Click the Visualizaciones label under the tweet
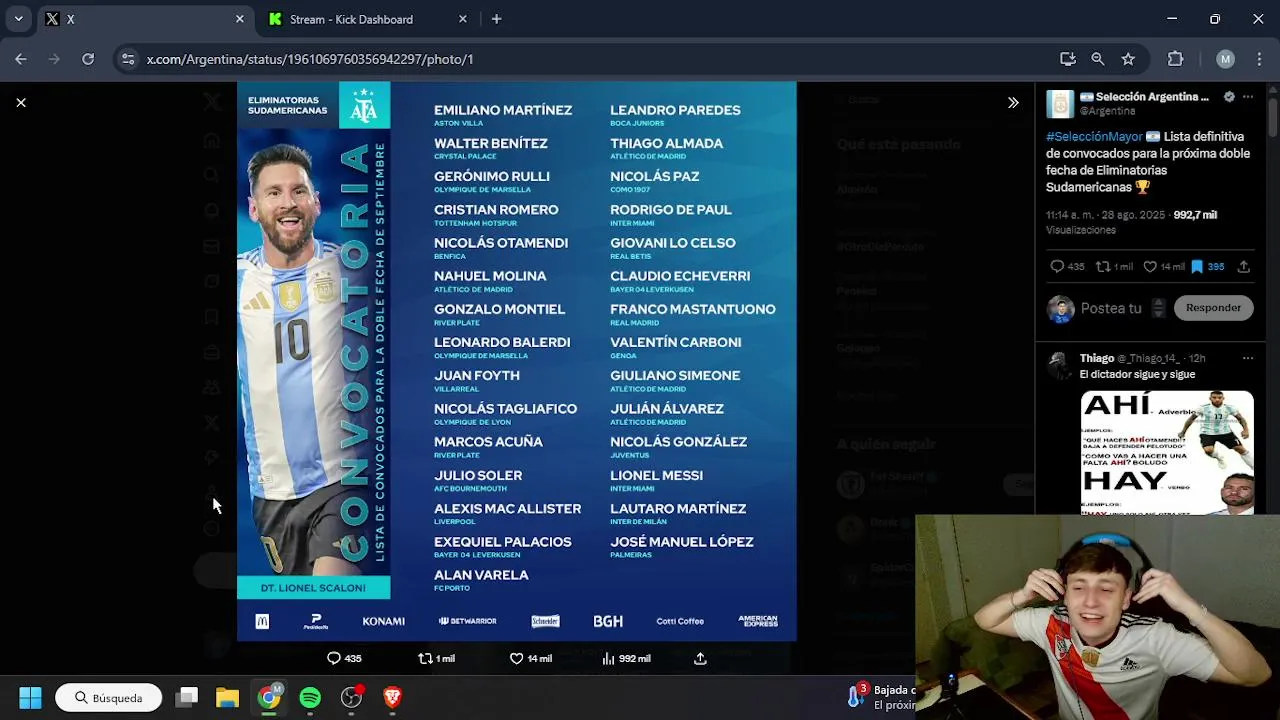This screenshot has width=1280, height=720. click(x=1081, y=230)
